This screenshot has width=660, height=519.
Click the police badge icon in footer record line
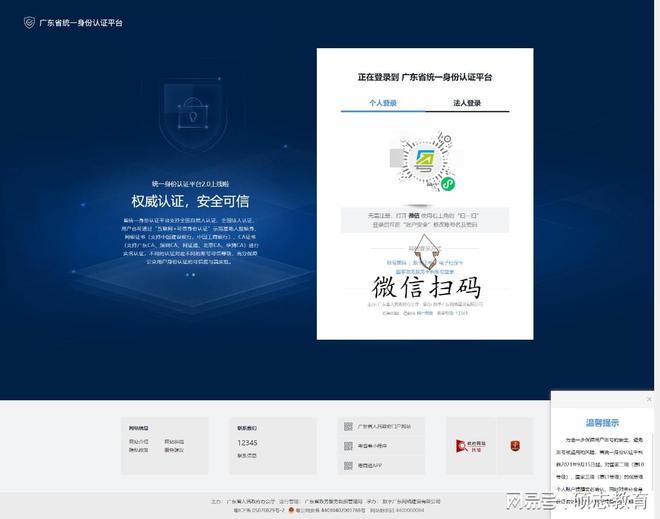tap(291, 510)
